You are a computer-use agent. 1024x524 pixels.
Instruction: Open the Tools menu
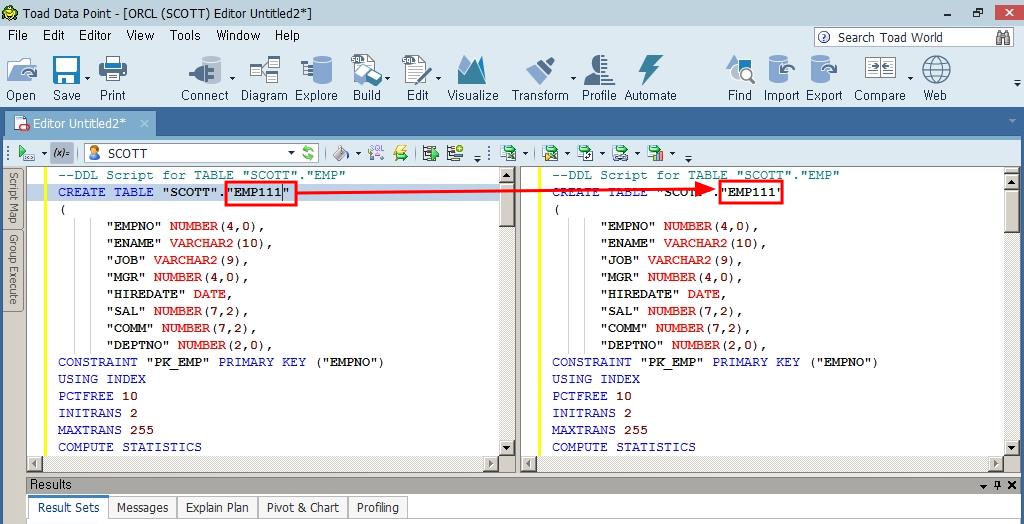tap(185, 35)
